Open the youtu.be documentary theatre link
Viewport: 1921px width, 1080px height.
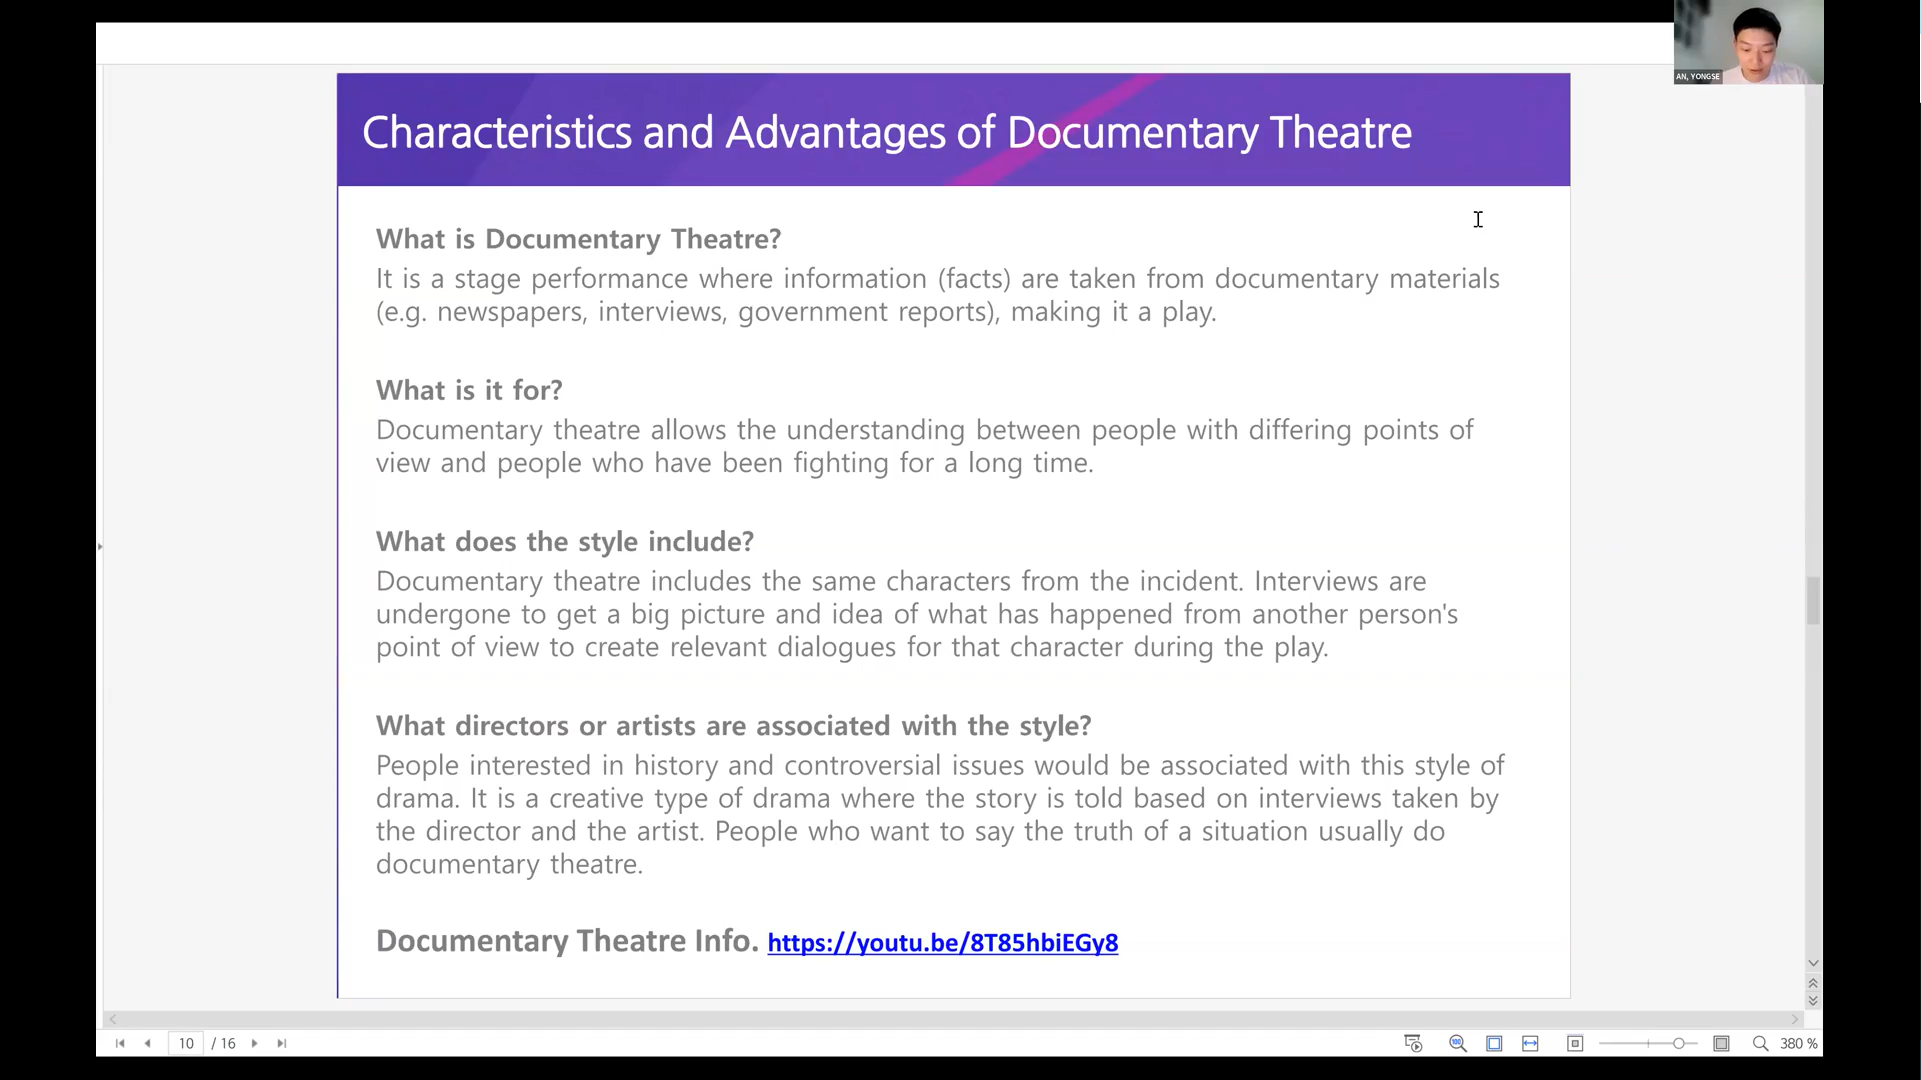942,943
